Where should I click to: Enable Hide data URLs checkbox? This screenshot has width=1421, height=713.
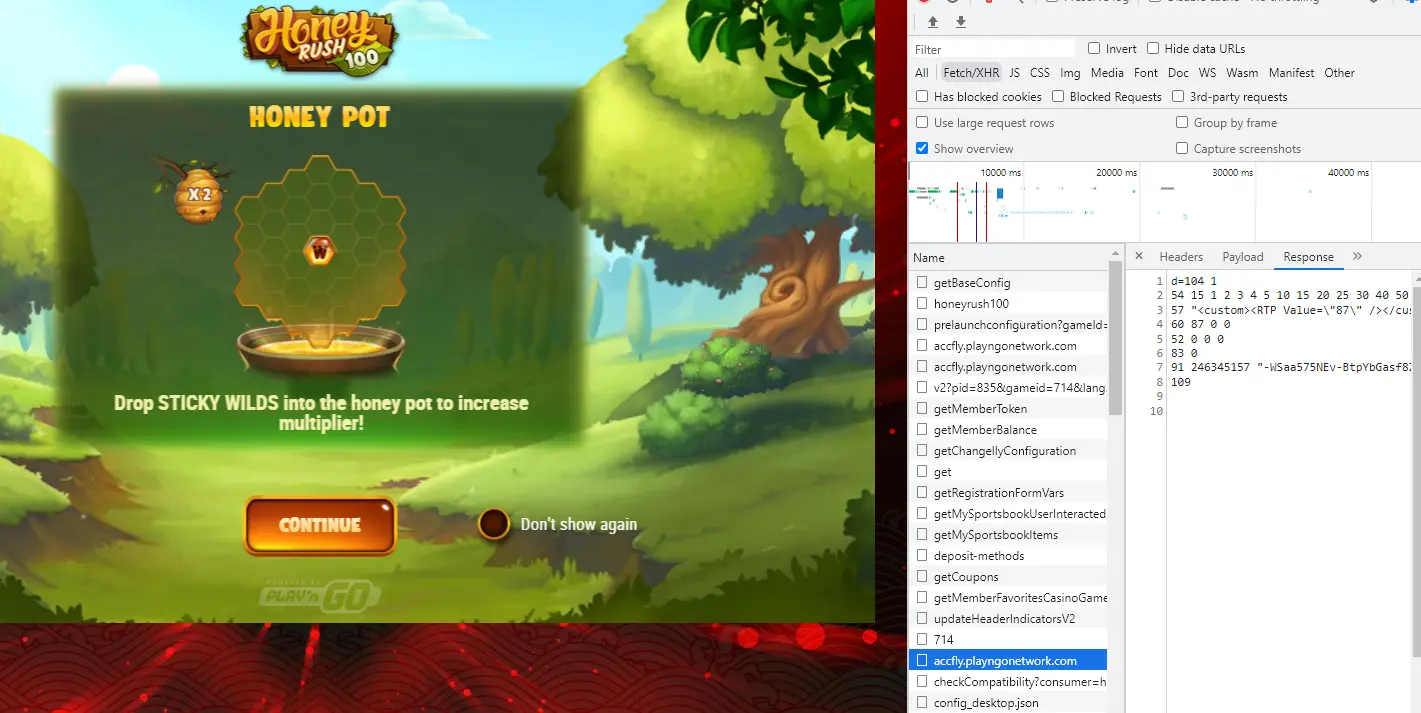[1153, 48]
